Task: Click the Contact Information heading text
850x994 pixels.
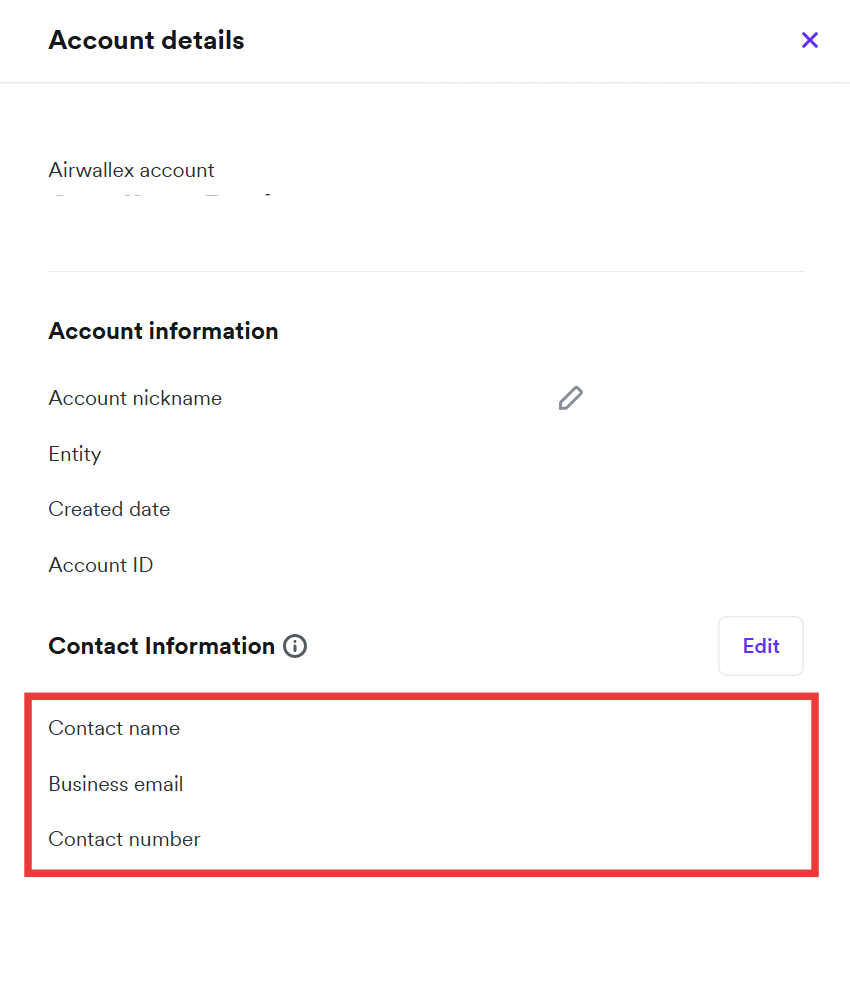Action: click(x=161, y=646)
